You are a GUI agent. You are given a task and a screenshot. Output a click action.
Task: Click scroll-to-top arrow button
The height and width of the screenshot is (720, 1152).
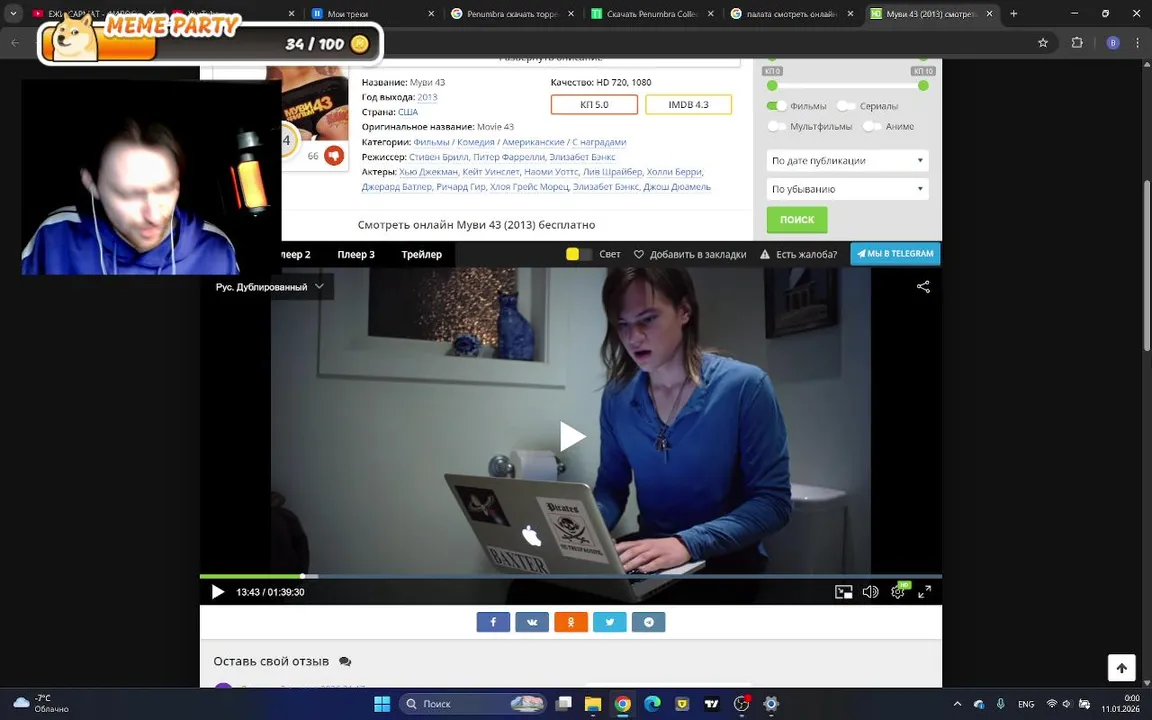(x=1122, y=668)
